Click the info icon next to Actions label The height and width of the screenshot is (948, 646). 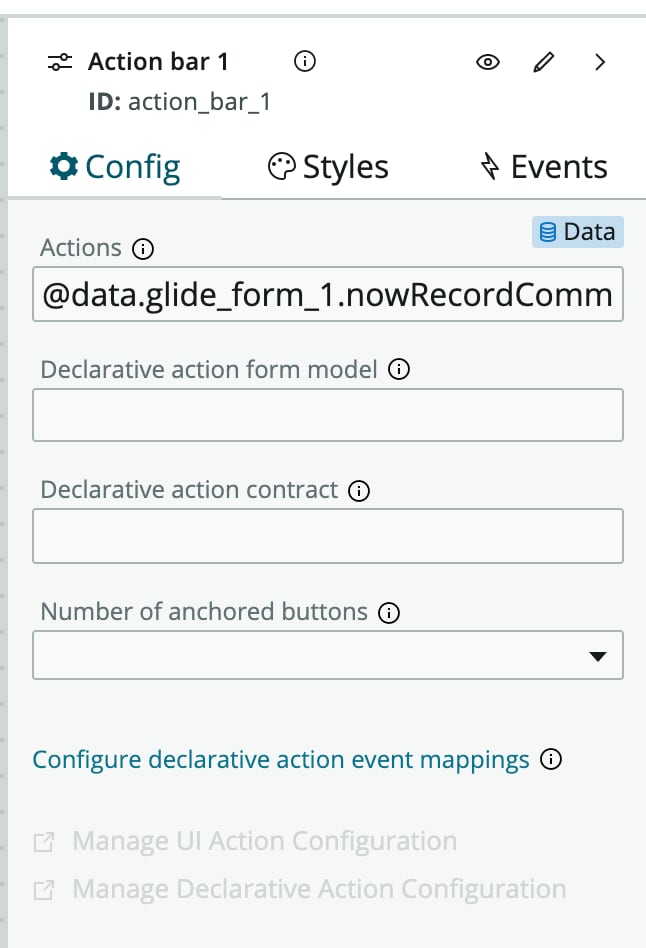tap(143, 248)
